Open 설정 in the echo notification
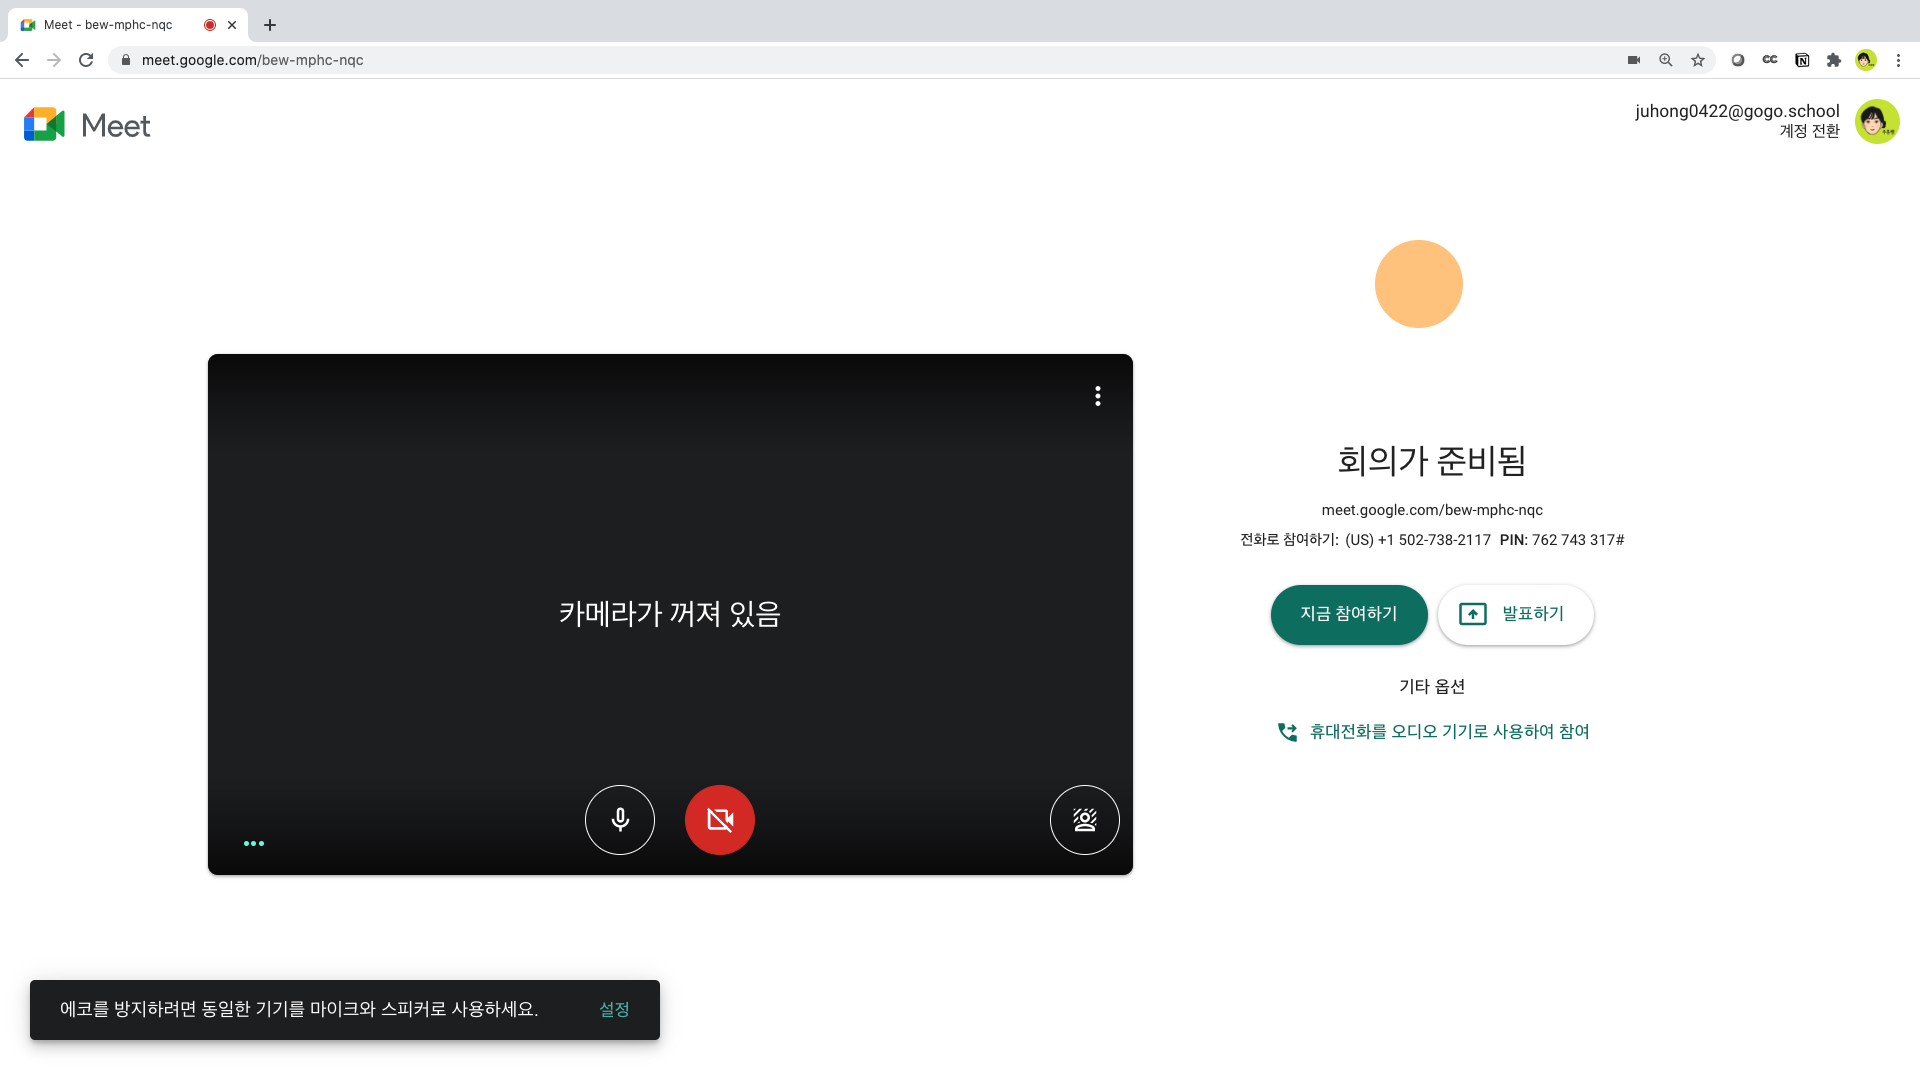This screenshot has width=1920, height=1080. point(614,1010)
